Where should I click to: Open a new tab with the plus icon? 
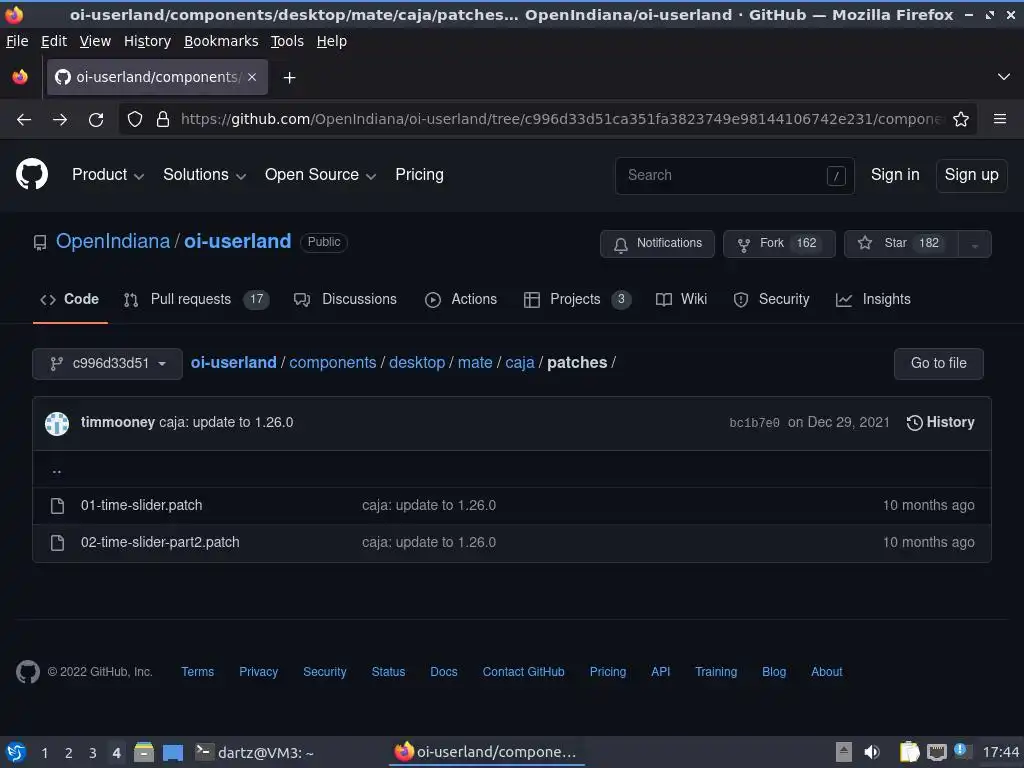289,78
